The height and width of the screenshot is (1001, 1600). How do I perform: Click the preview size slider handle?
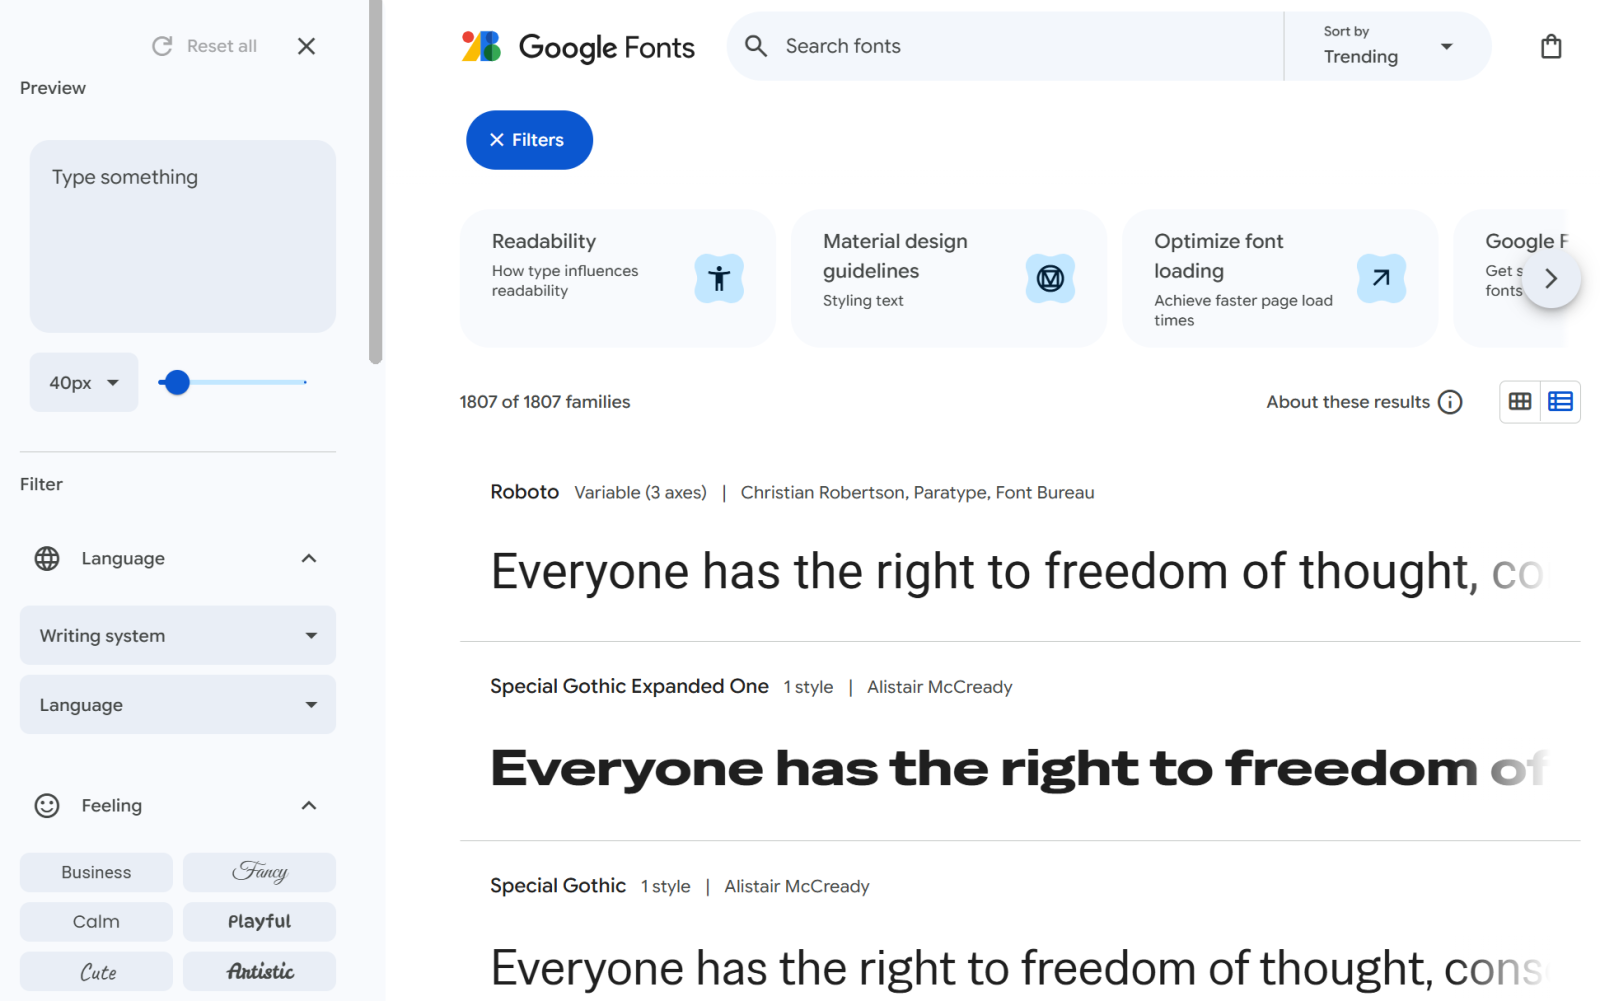pos(177,382)
